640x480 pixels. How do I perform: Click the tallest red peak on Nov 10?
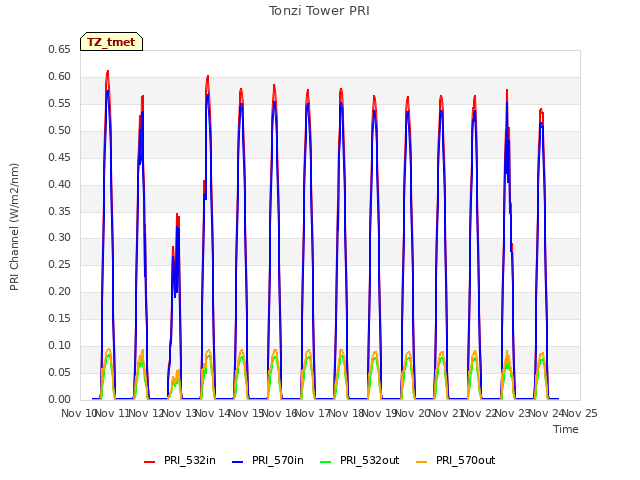click(108, 71)
